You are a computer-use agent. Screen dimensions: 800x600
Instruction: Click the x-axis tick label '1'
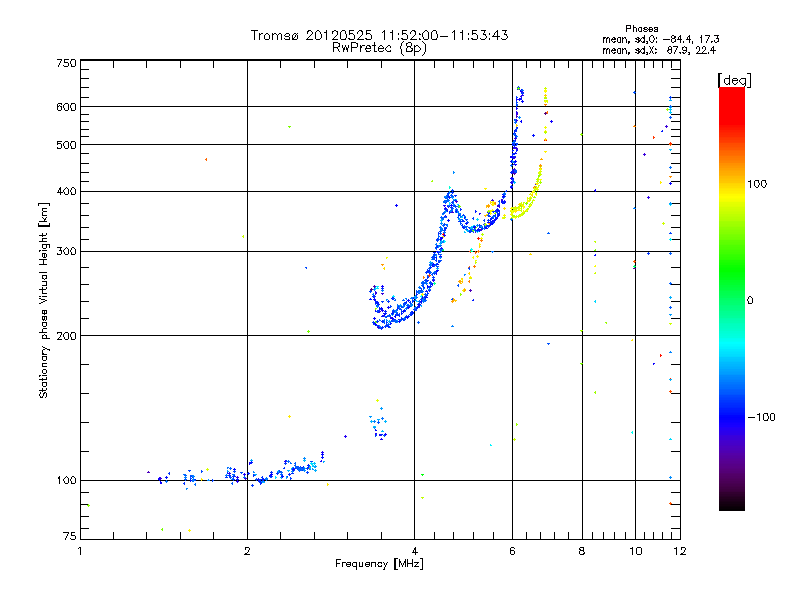click(x=80, y=551)
